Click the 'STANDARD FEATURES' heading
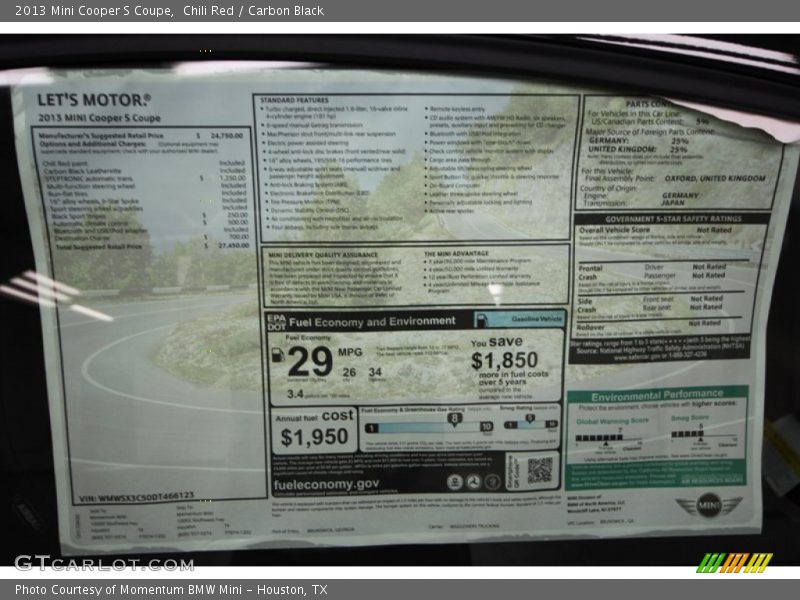The image size is (800, 600). pyautogui.click(x=294, y=100)
